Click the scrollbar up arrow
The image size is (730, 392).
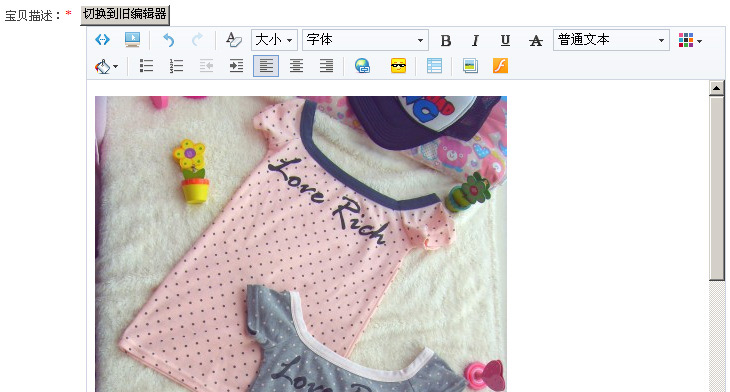[716, 88]
